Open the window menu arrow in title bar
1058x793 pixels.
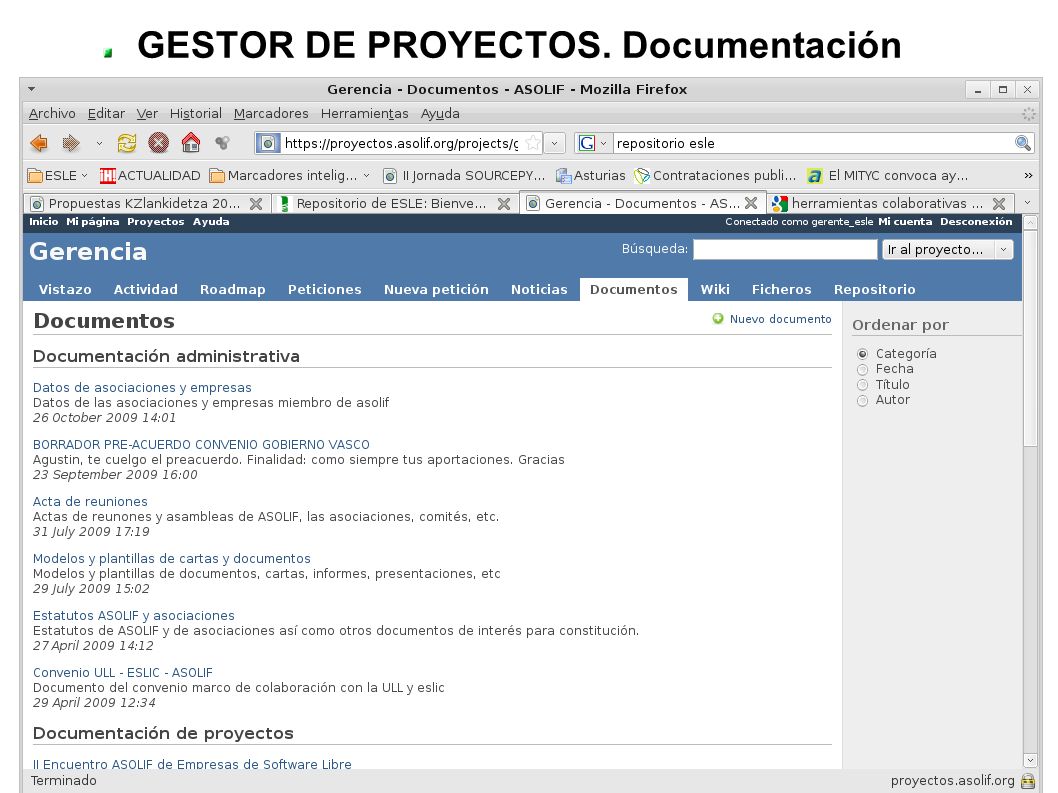pos(32,89)
